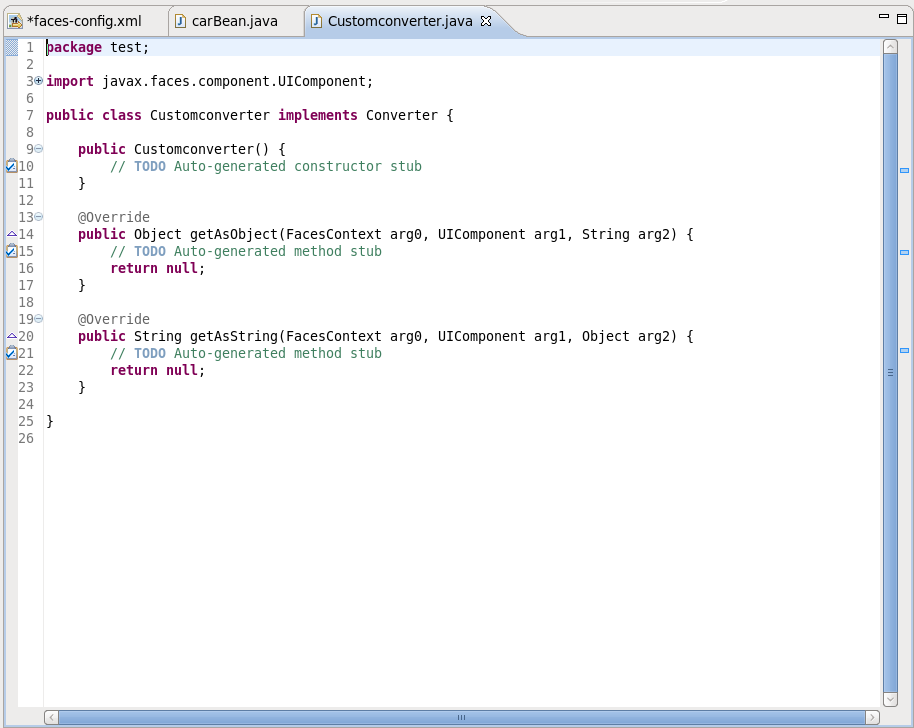
Task: Click the faces-config.xml tab icon
Action: coord(15,22)
